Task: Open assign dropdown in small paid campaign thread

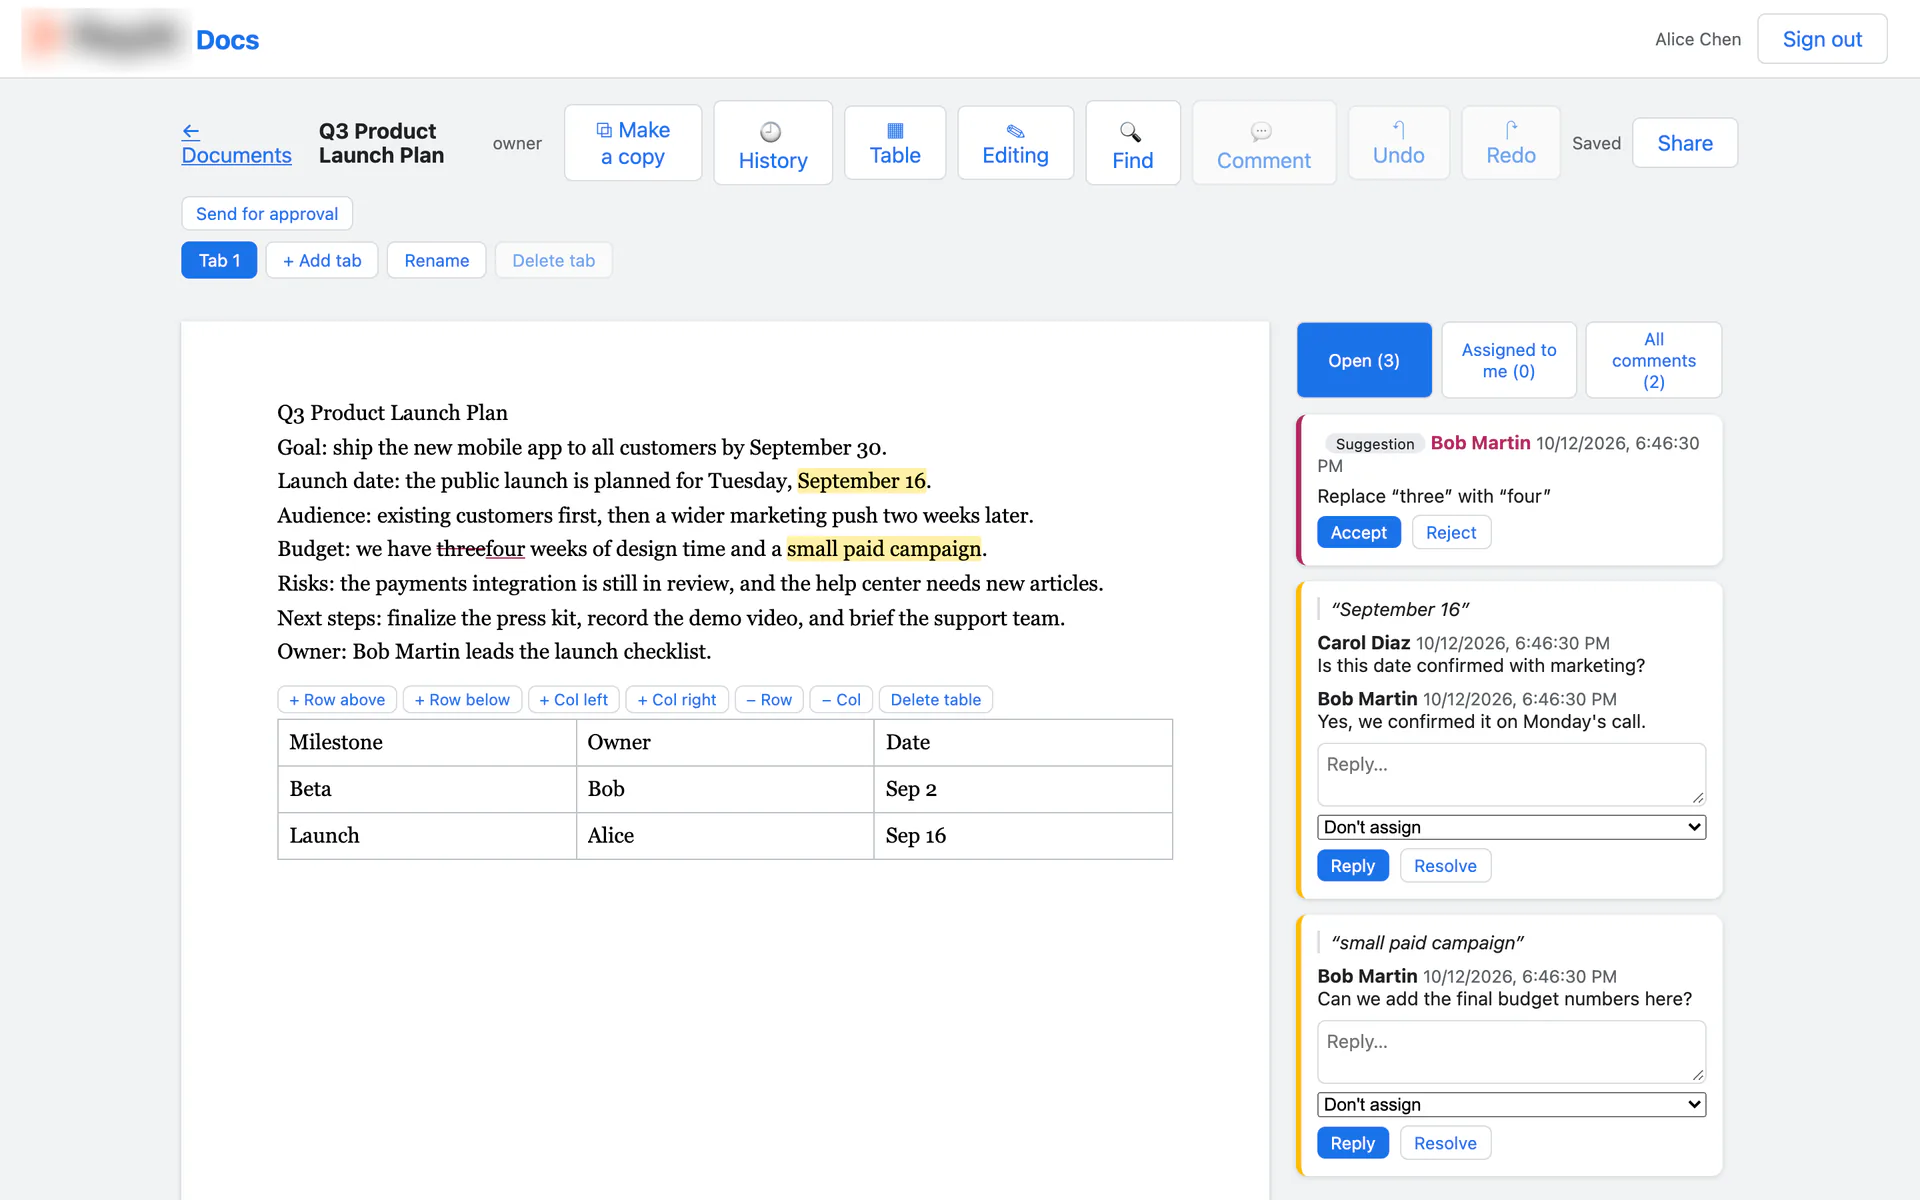Action: (x=1511, y=1104)
